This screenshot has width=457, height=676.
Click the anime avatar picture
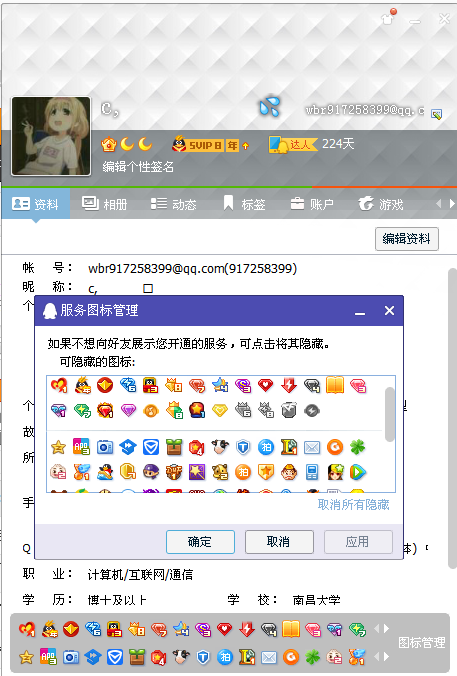[51, 136]
